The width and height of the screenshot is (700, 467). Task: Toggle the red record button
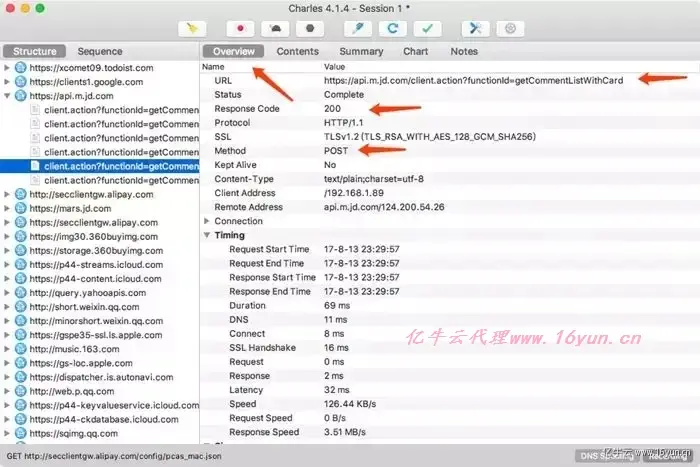[x=241, y=29]
